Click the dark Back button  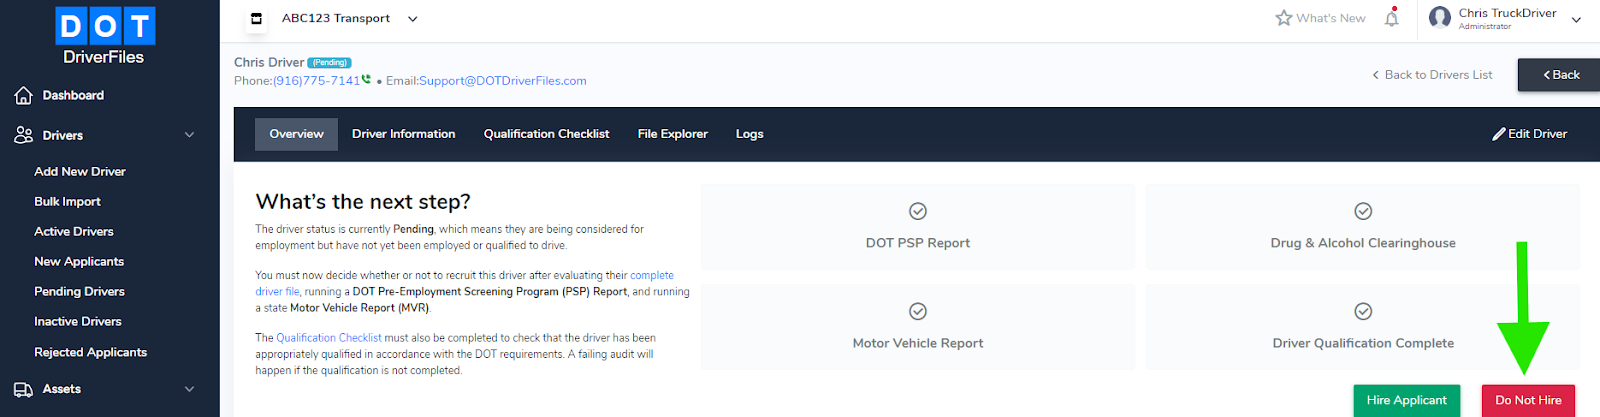[x=1559, y=75]
